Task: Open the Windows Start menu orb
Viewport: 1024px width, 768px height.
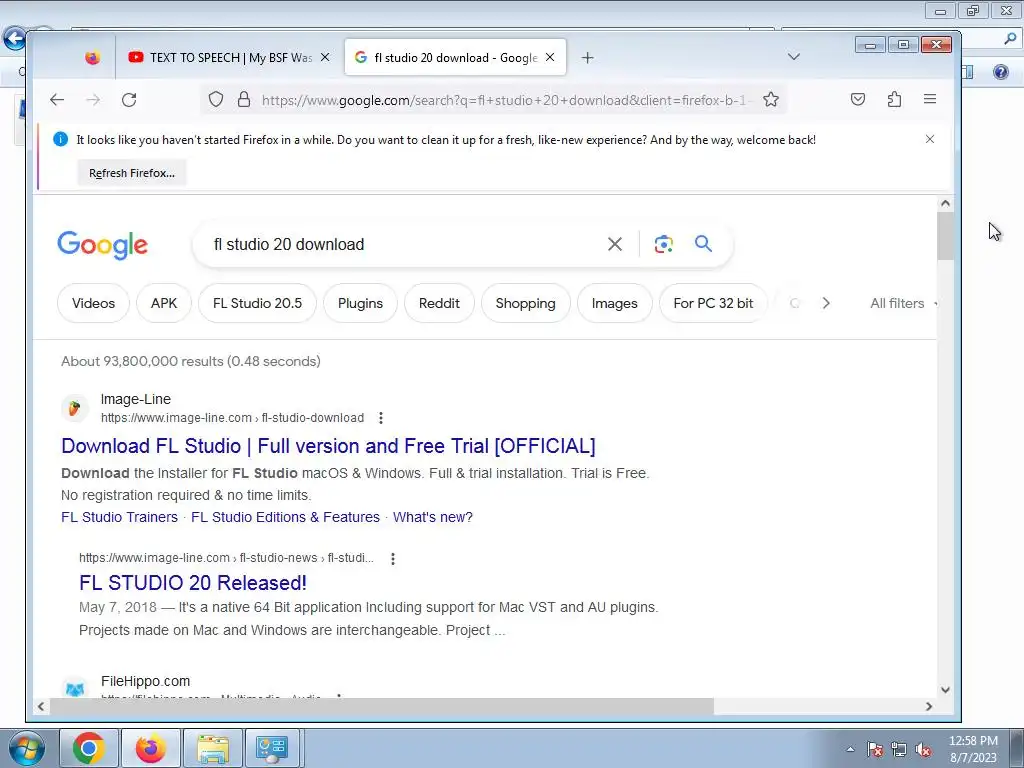Action: pos(27,748)
